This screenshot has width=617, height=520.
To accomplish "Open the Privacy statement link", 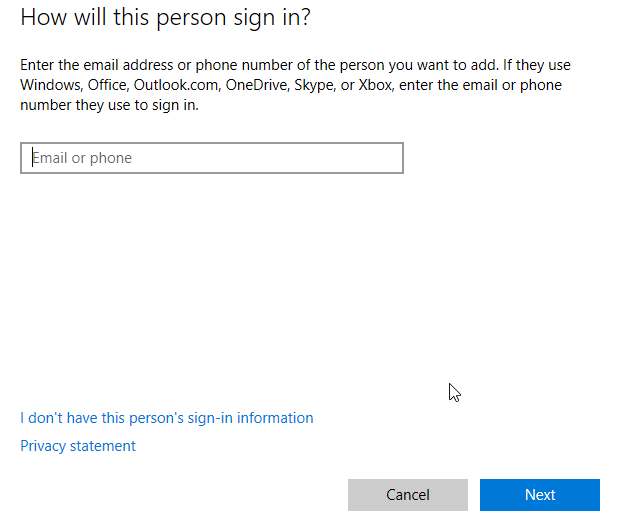I will click(78, 446).
